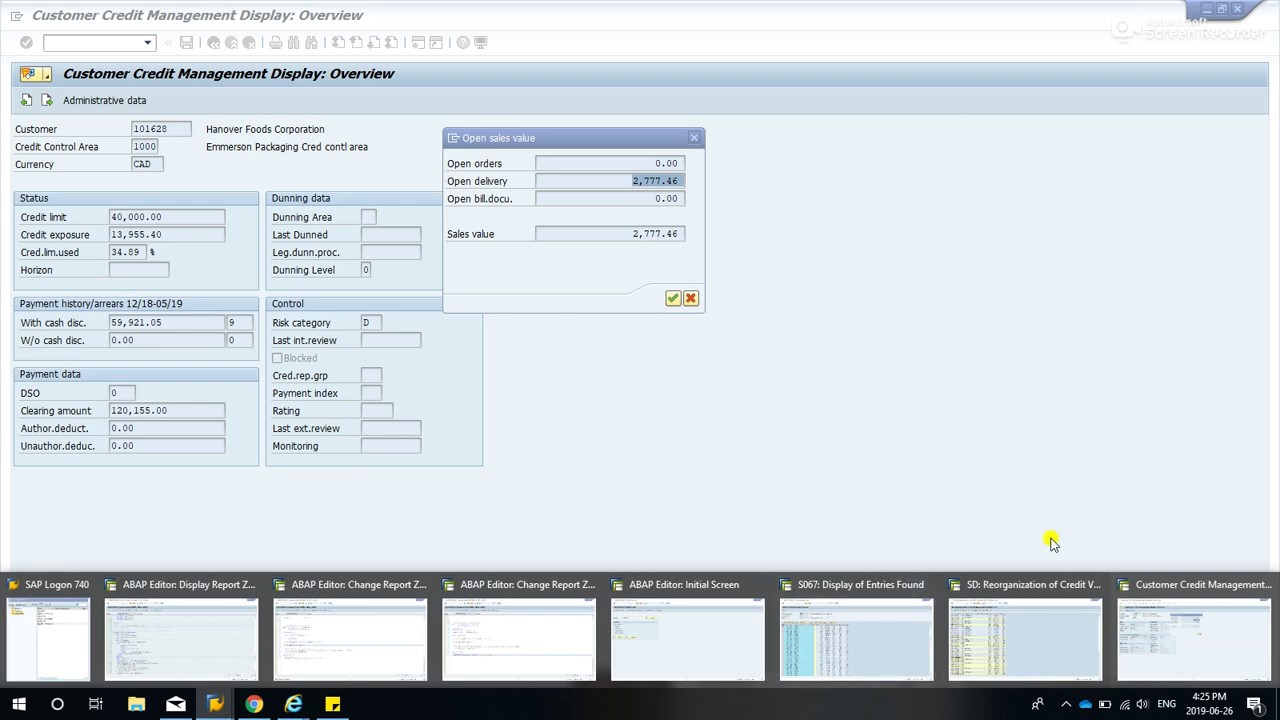This screenshot has width=1280, height=720.
Task: Switch to SD: Reorganization of Credit thumbnail
Action: [x=1025, y=628]
